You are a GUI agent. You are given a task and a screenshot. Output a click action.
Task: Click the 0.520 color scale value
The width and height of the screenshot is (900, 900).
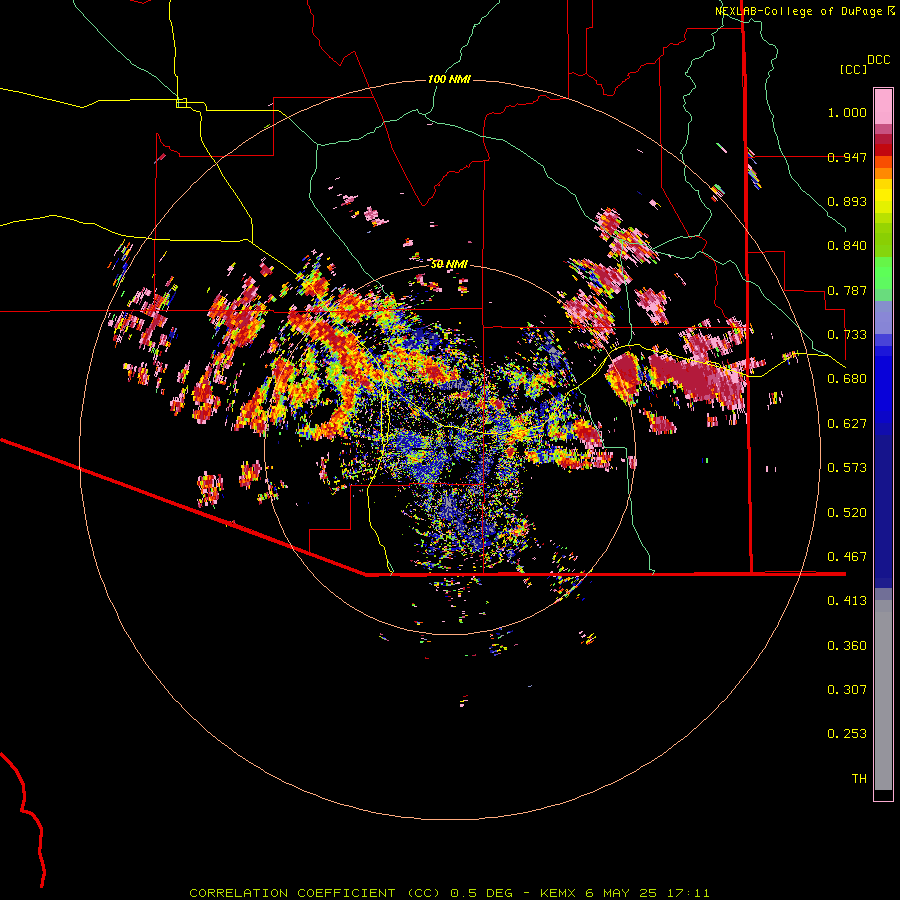coord(847,513)
